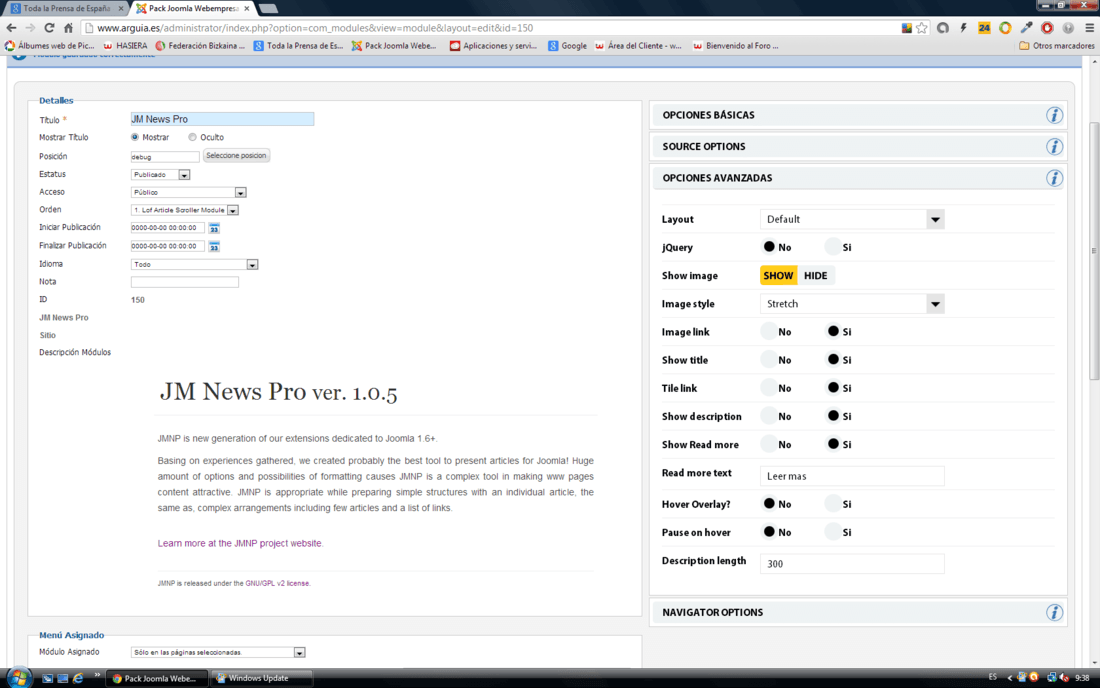Open the Chrome menu (three lines)
The image size is (1100, 688).
1089,28
